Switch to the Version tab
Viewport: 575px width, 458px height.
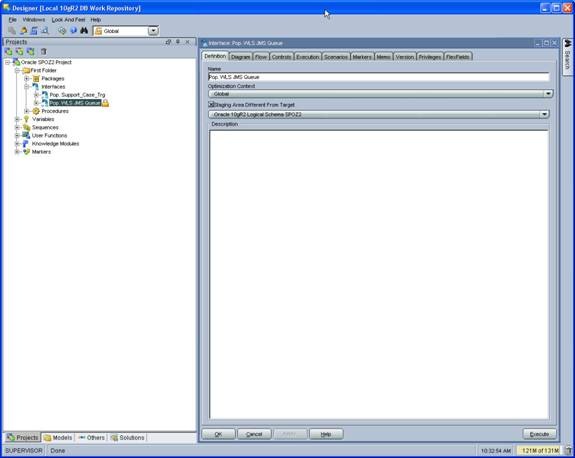click(x=404, y=57)
